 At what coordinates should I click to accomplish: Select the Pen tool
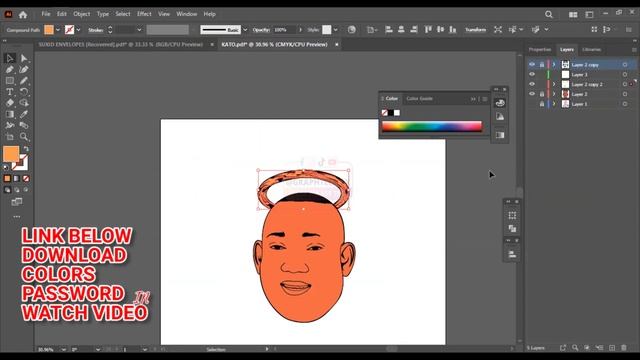coord(10,70)
